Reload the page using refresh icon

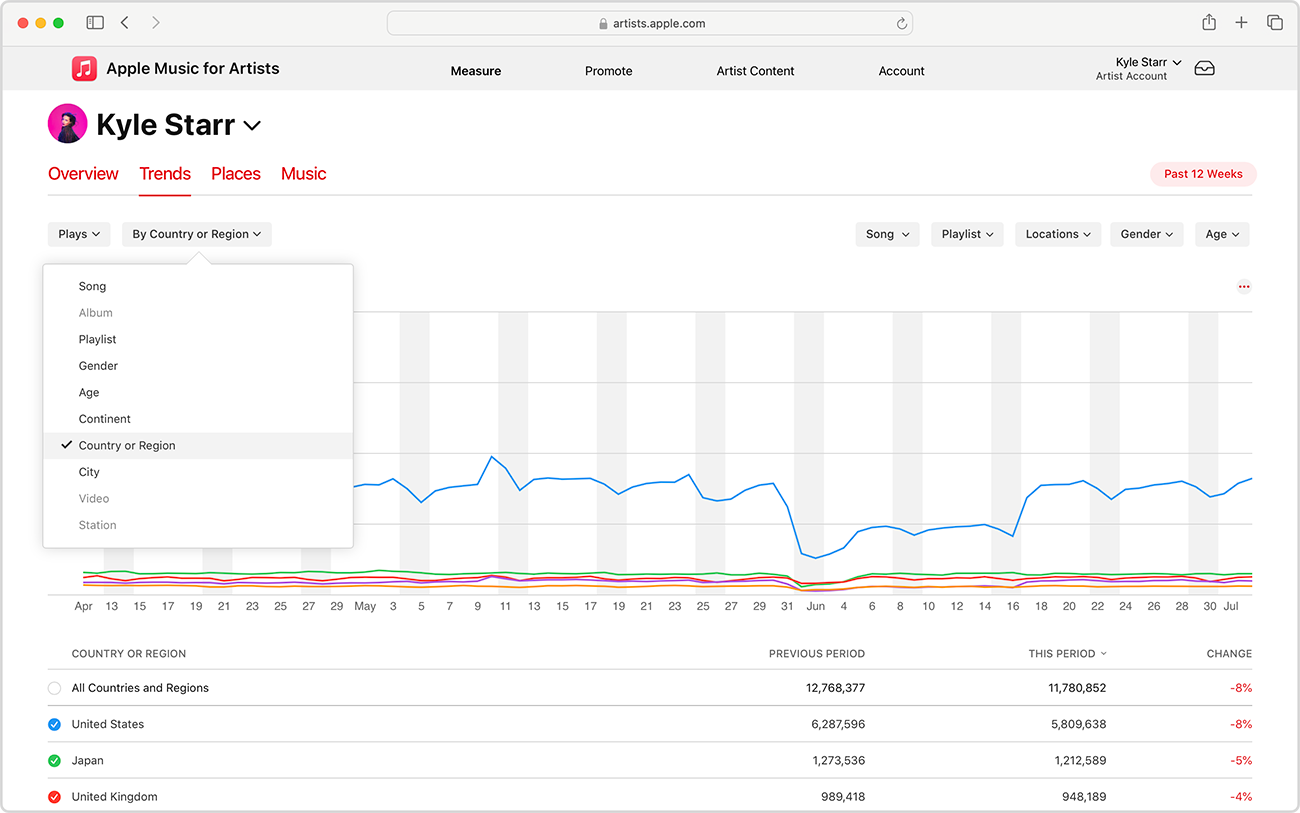901,24
